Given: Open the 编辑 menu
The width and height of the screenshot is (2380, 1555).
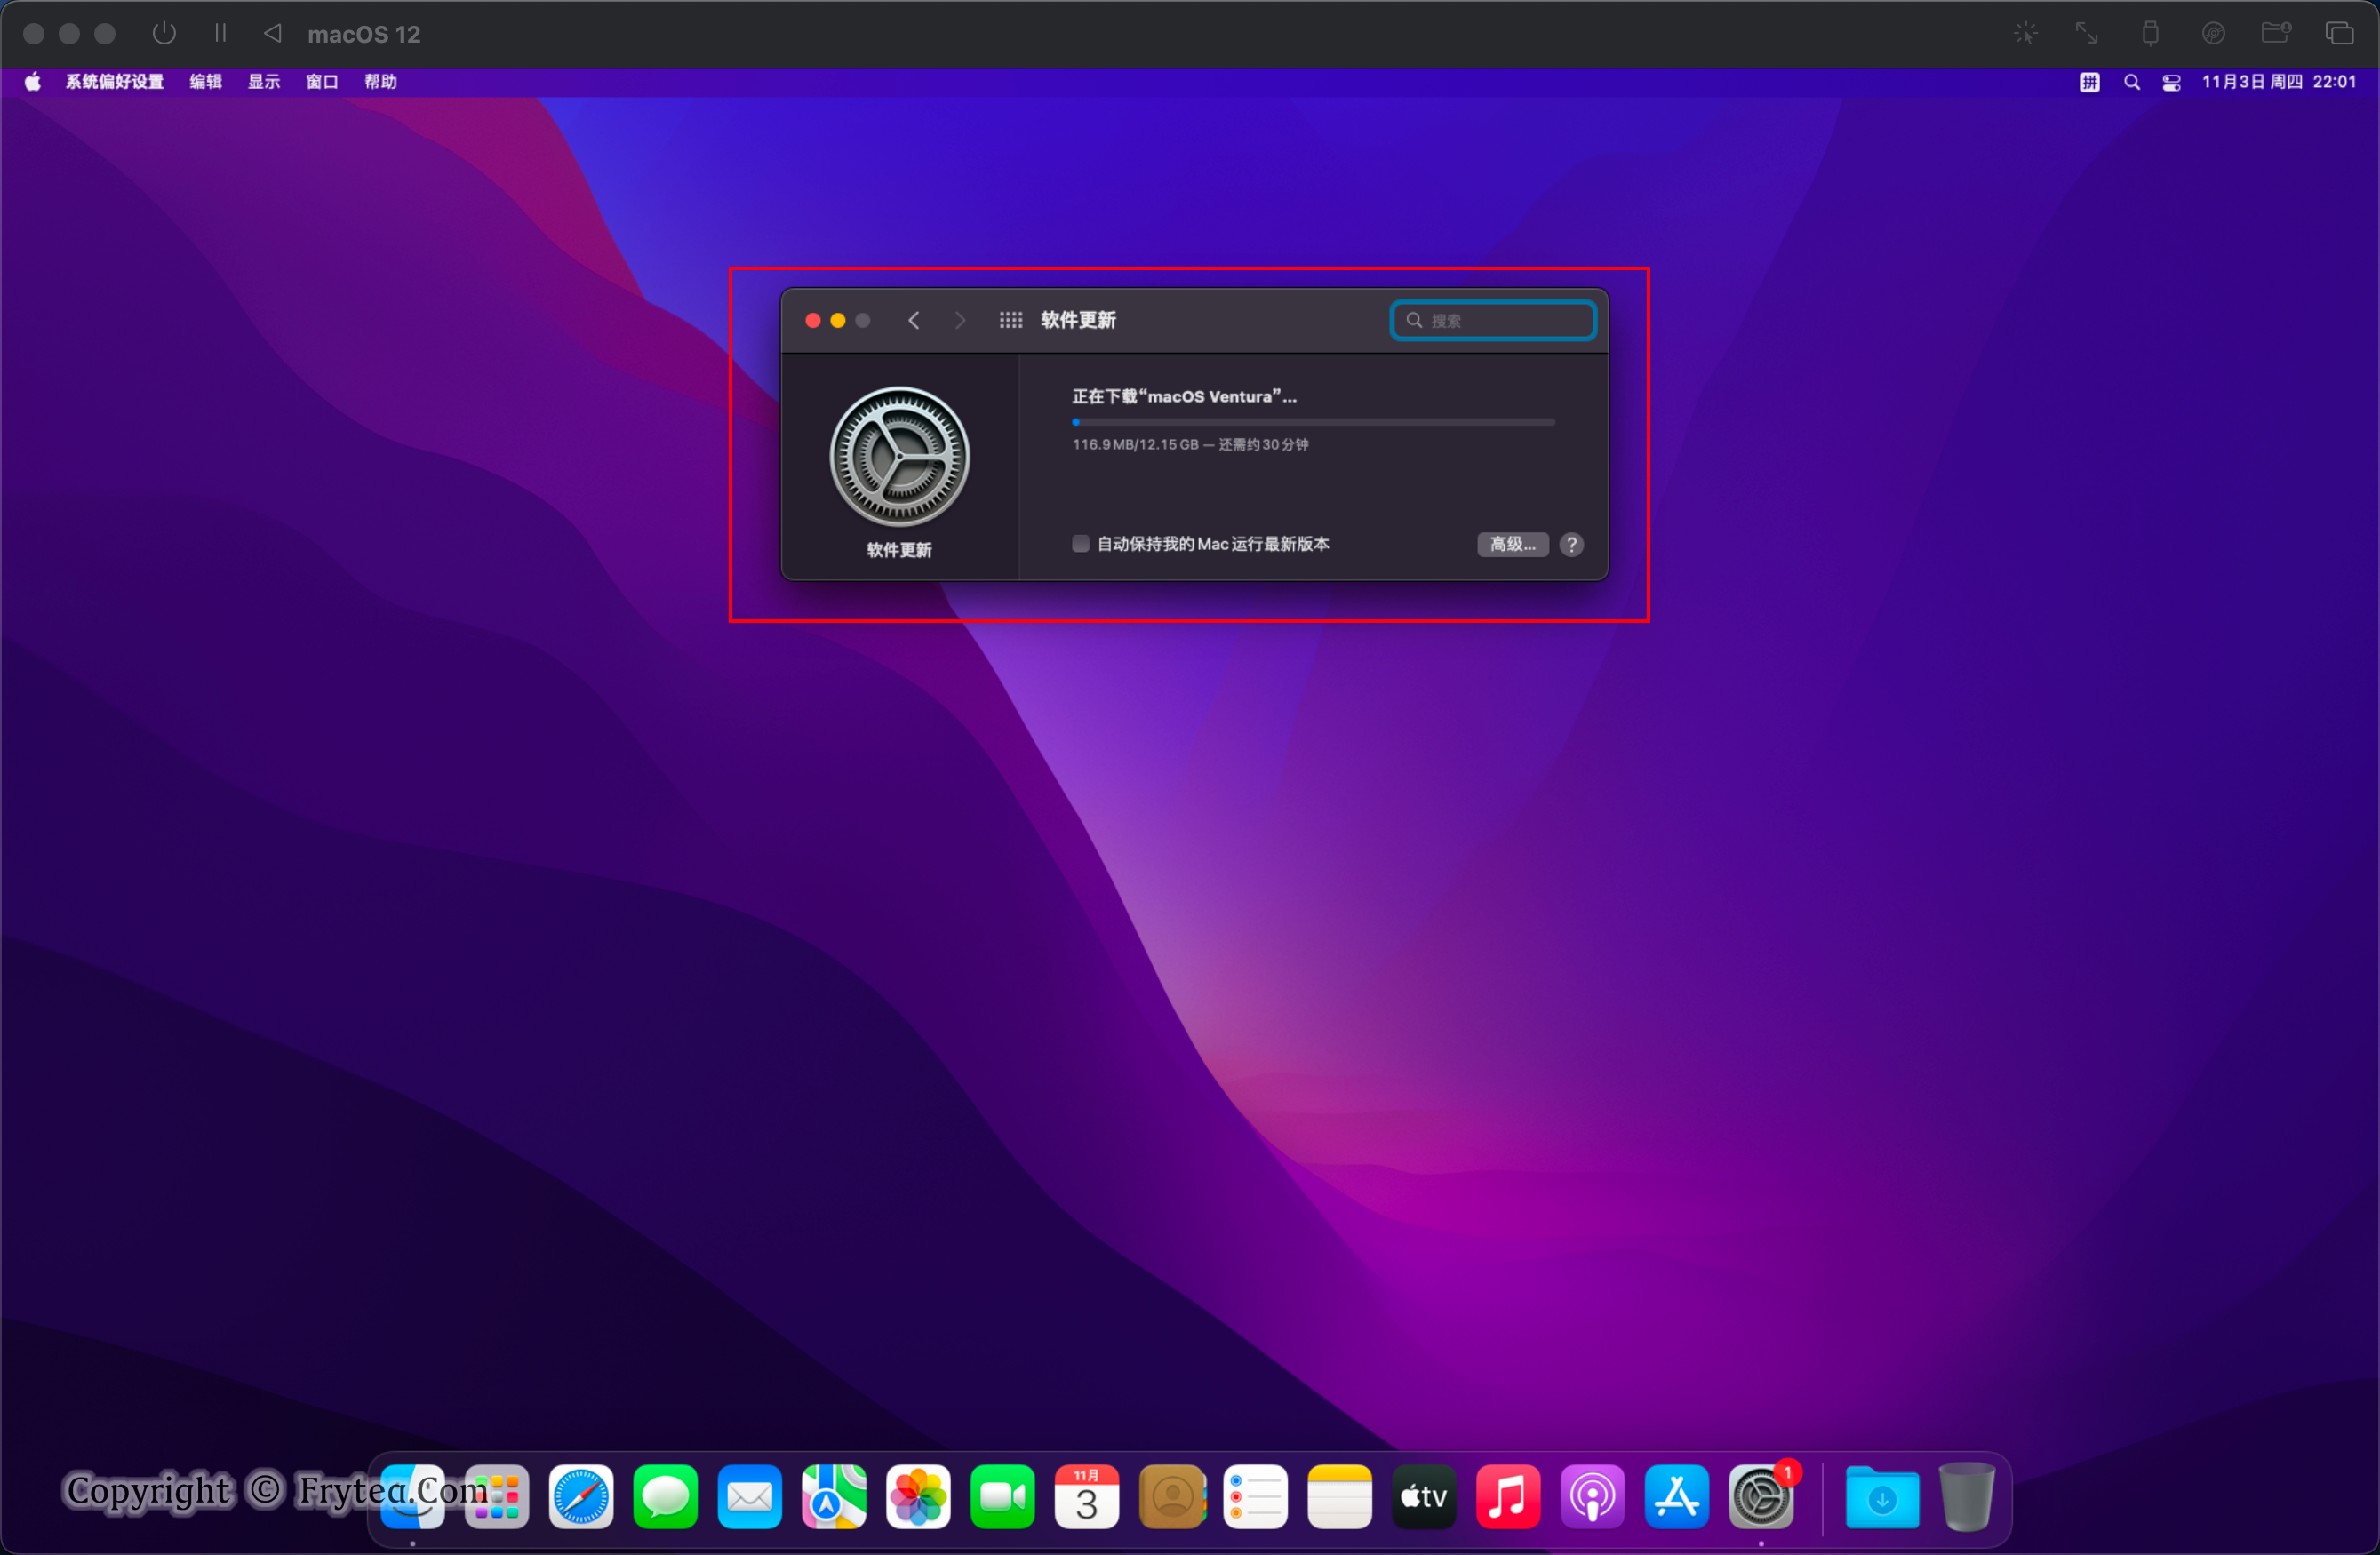Looking at the screenshot, I should [205, 82].
